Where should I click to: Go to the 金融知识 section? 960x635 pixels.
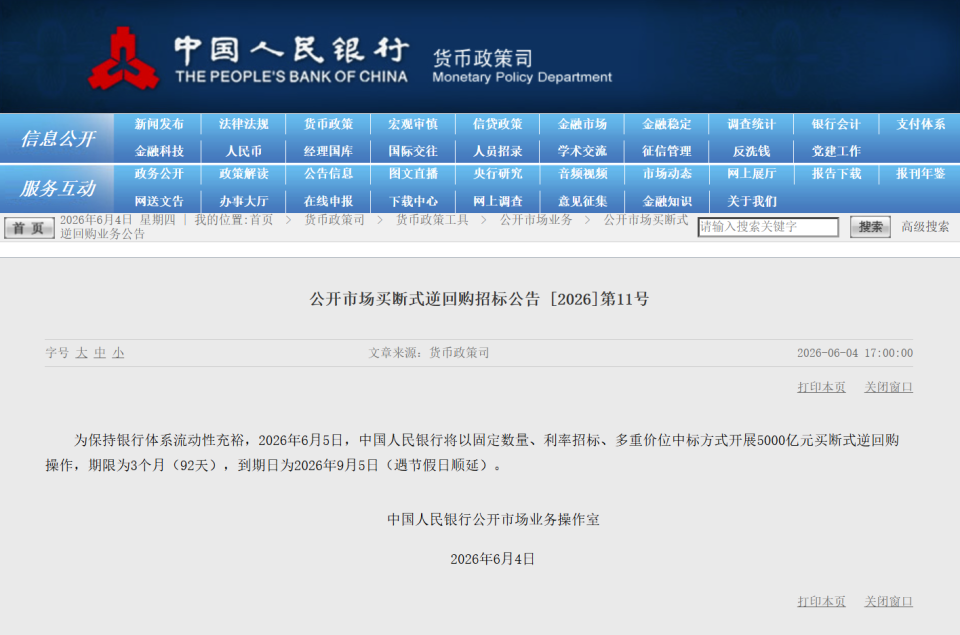coord(667,201)
